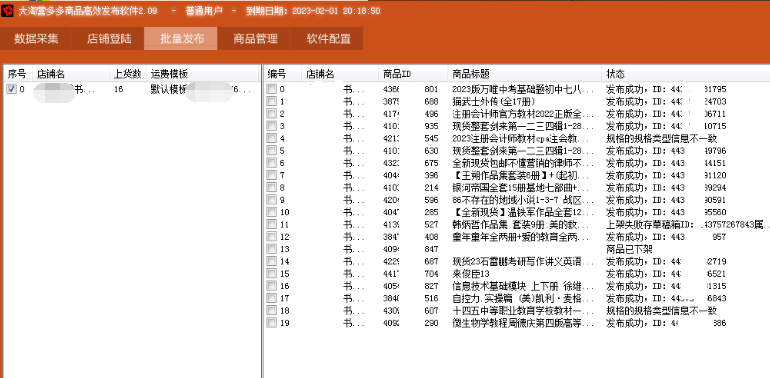Click title 现货23石雷鹏考研写作讲义英语
The width and height of the screenshot is (770, 378).
[x=522, y=261]
